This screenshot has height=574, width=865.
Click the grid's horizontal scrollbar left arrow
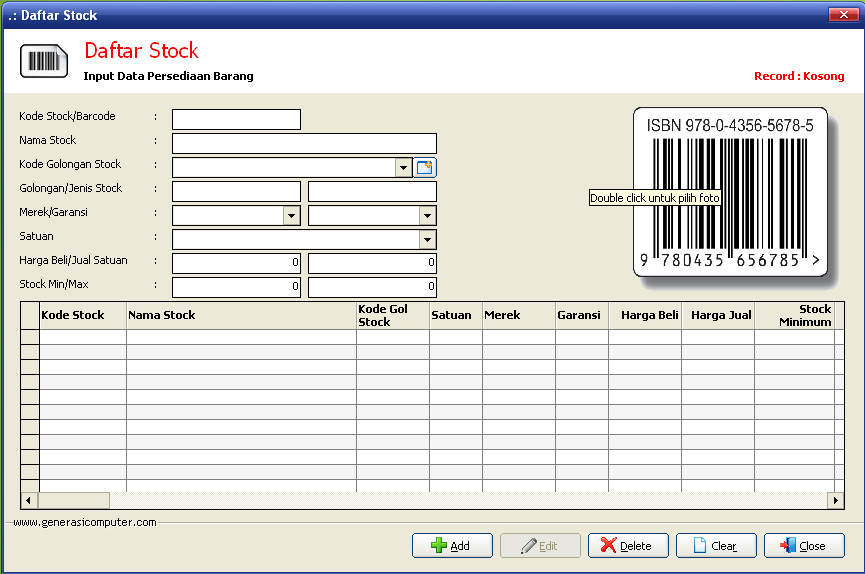point(29,500)
